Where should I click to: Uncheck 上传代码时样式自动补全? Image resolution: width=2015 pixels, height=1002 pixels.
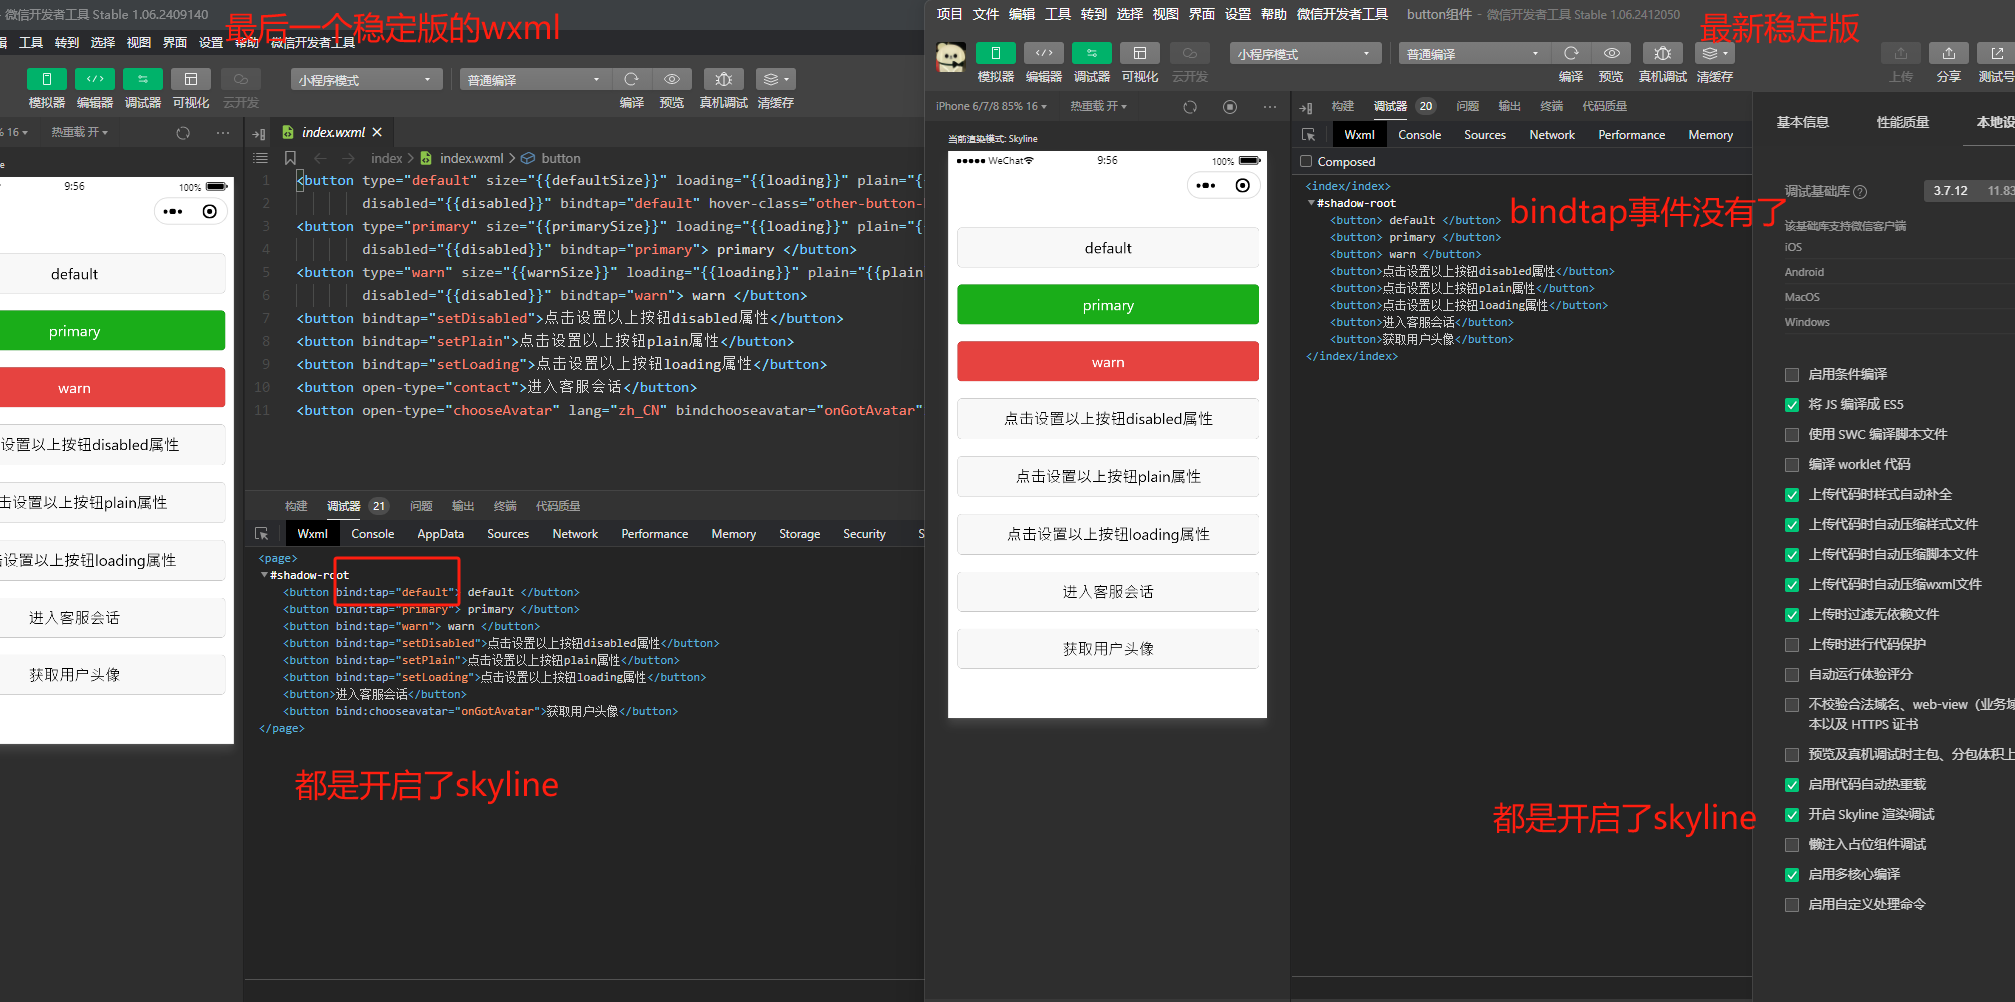pyautogui.click(x=1792, y=495)
